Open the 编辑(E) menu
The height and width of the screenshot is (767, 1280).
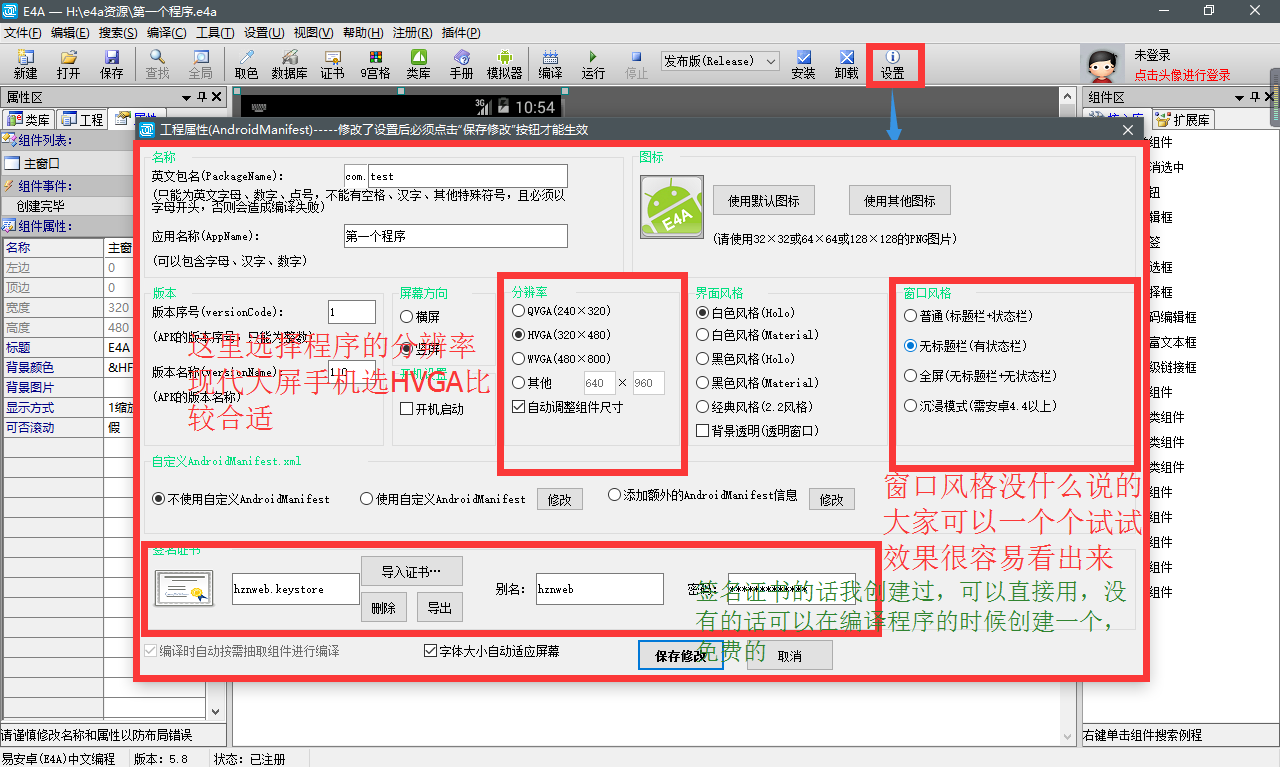tap(70, 33)
